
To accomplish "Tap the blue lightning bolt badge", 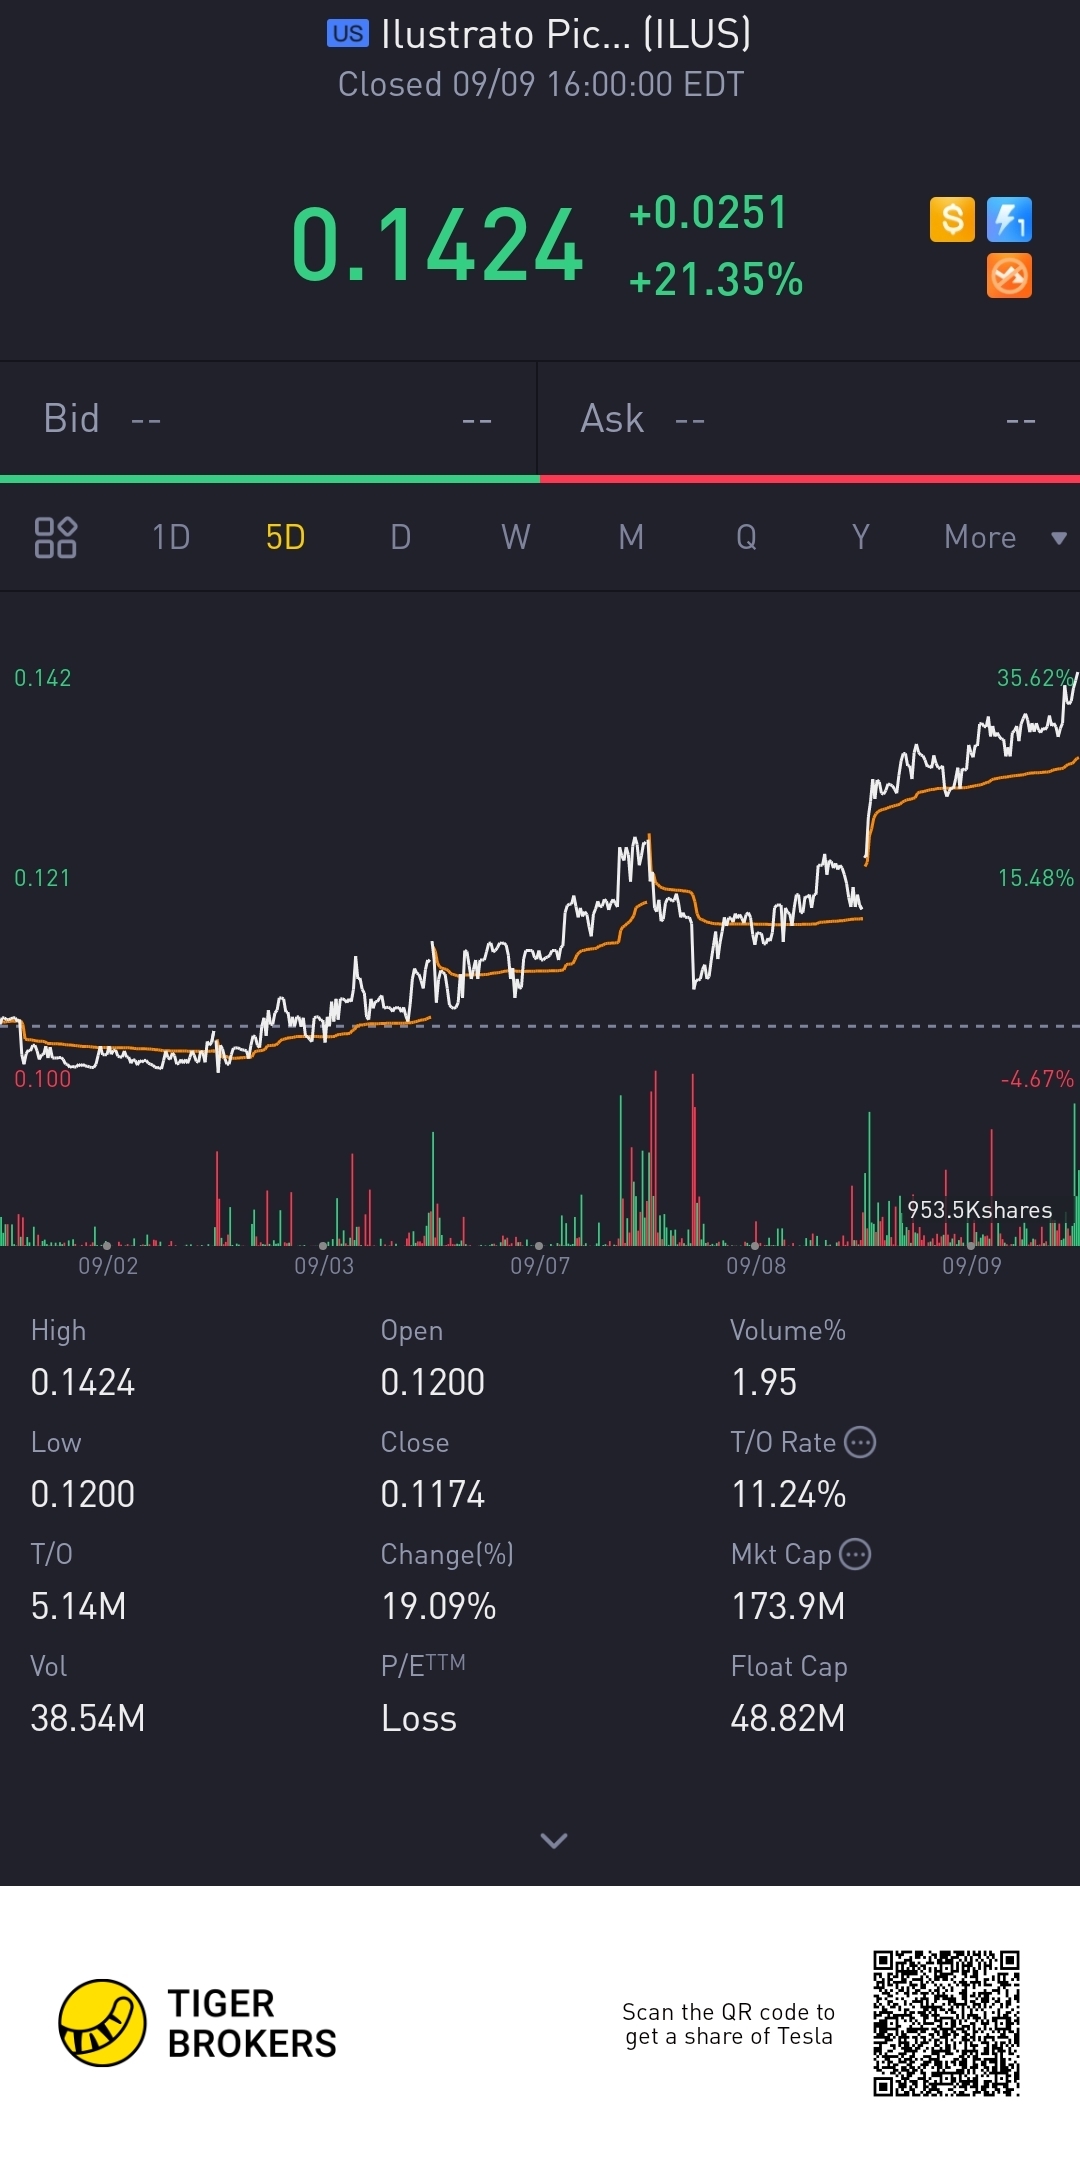I will tap(1009, 219).
